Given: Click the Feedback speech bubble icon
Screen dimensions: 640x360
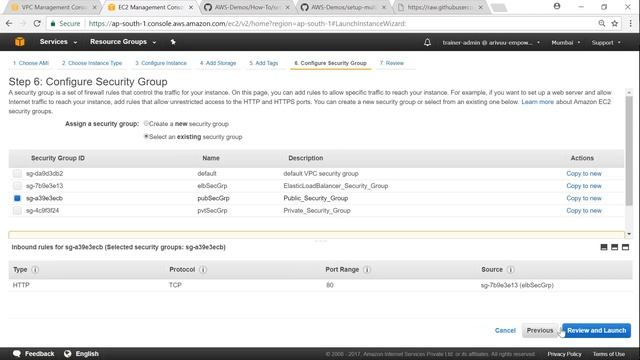Looking at the screenshot, I should pos(17,354).
